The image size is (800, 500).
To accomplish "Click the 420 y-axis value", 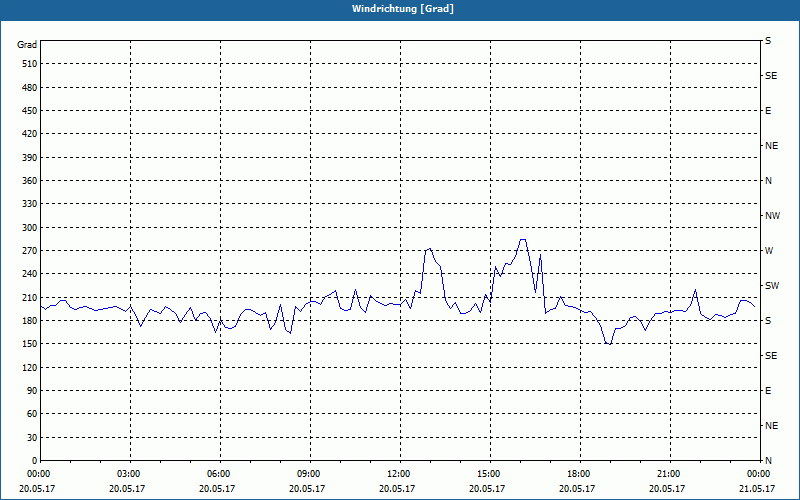I will click(x=30, y=134).
